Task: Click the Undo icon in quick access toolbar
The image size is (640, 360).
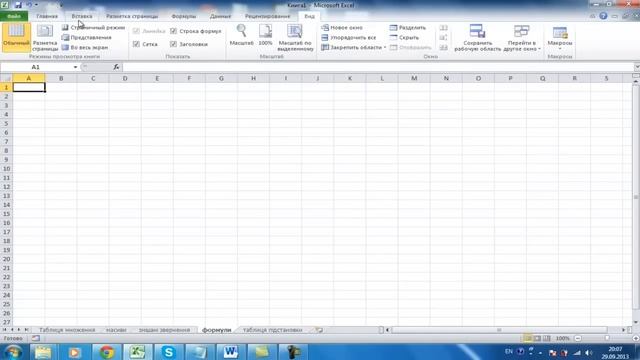Action: point(29,5)
